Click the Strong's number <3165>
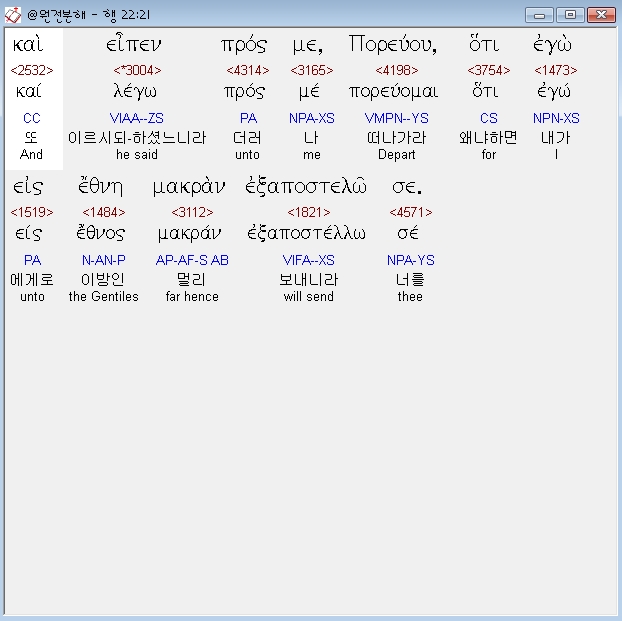The width and height of the screenshot is (622, 621). pyautogui.click(x=312, y=70)
